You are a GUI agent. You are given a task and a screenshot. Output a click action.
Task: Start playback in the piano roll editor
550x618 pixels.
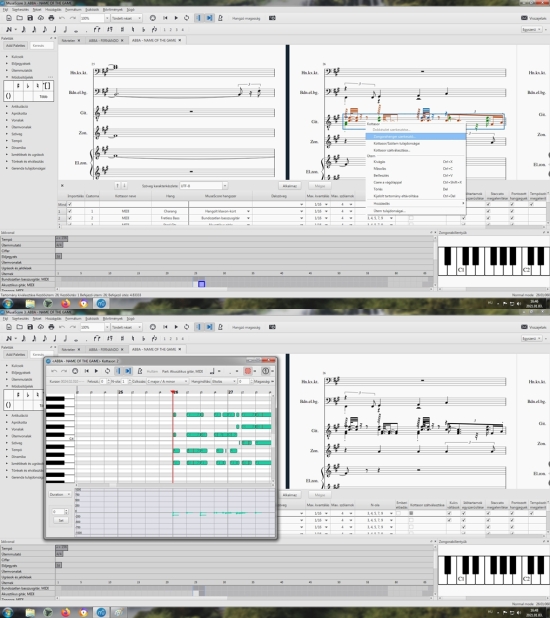[x=96, y=371]
